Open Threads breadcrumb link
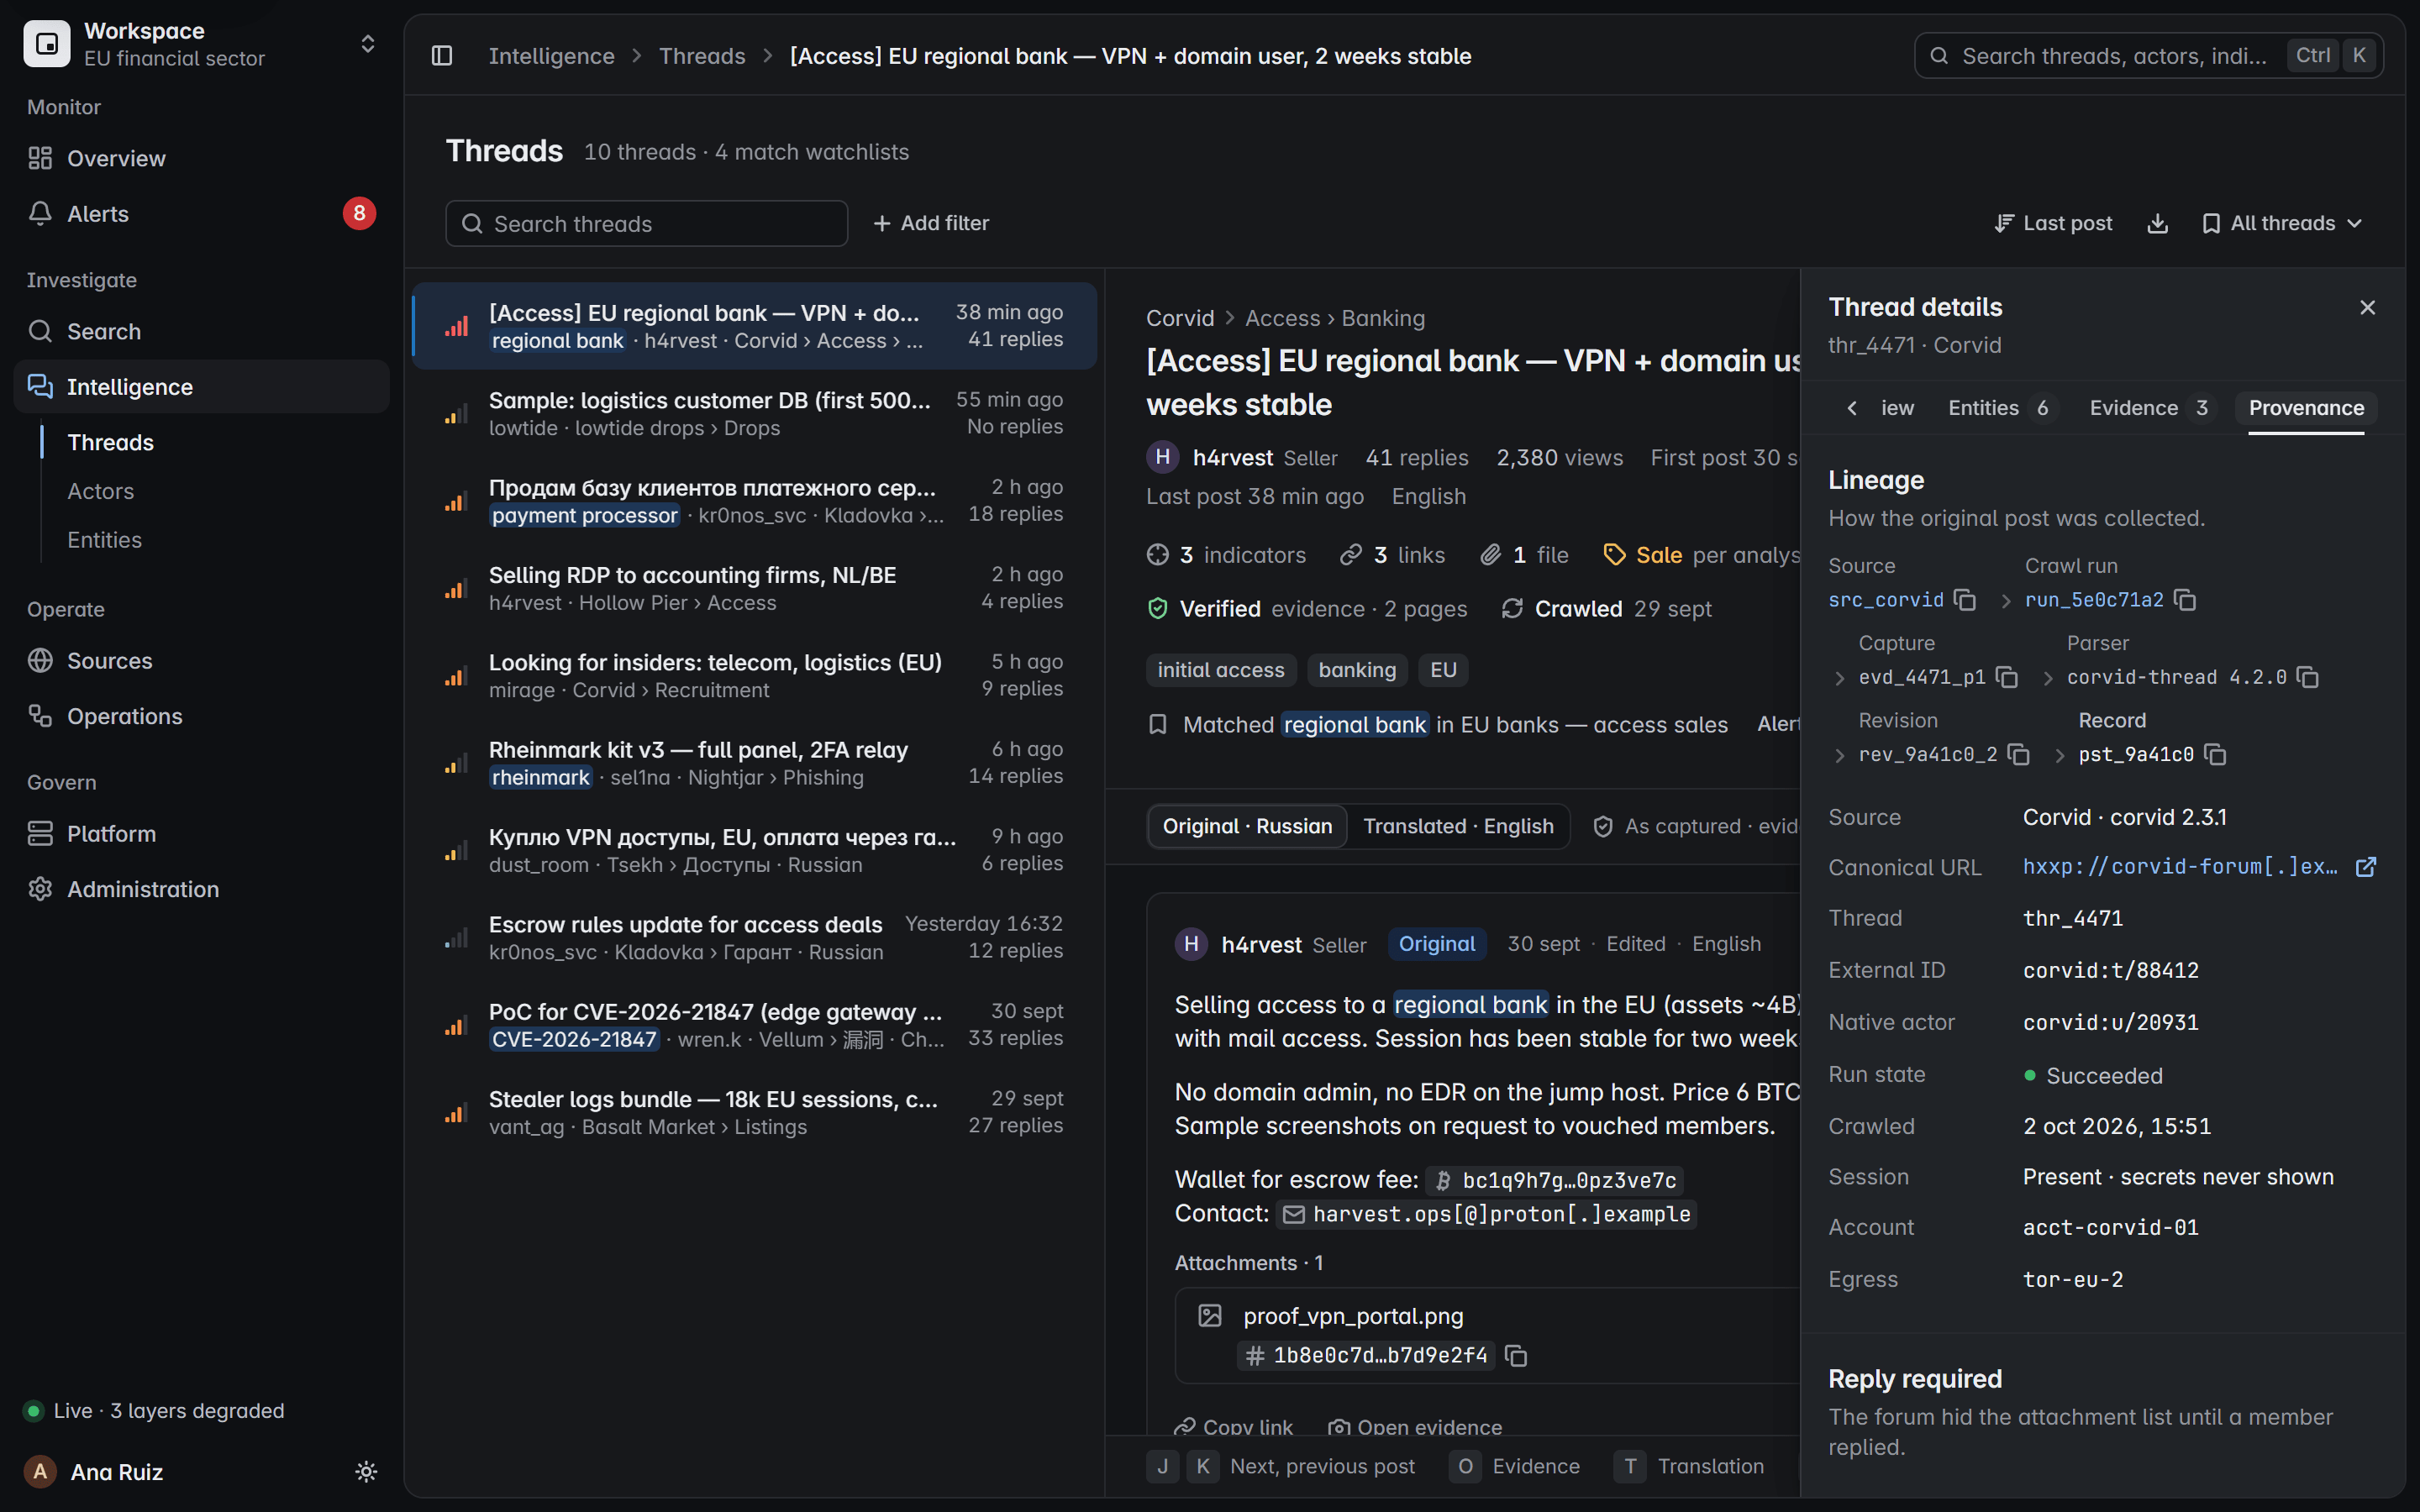 coord(702,56)
